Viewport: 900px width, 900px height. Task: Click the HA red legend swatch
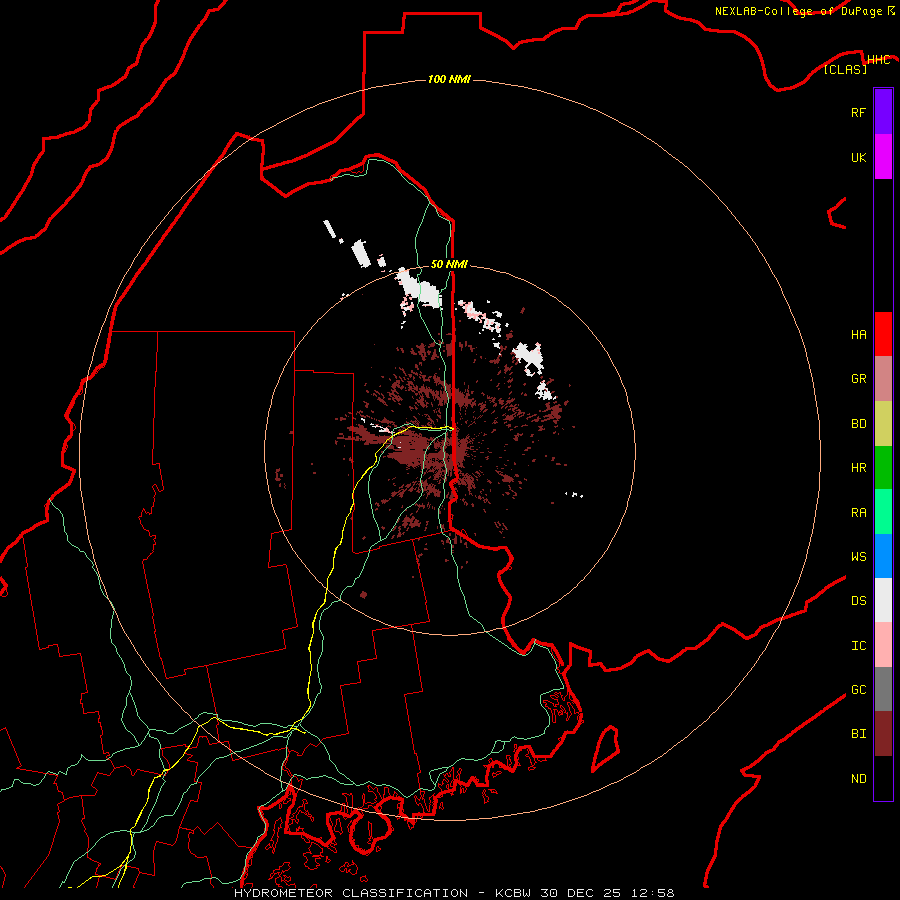883,334
